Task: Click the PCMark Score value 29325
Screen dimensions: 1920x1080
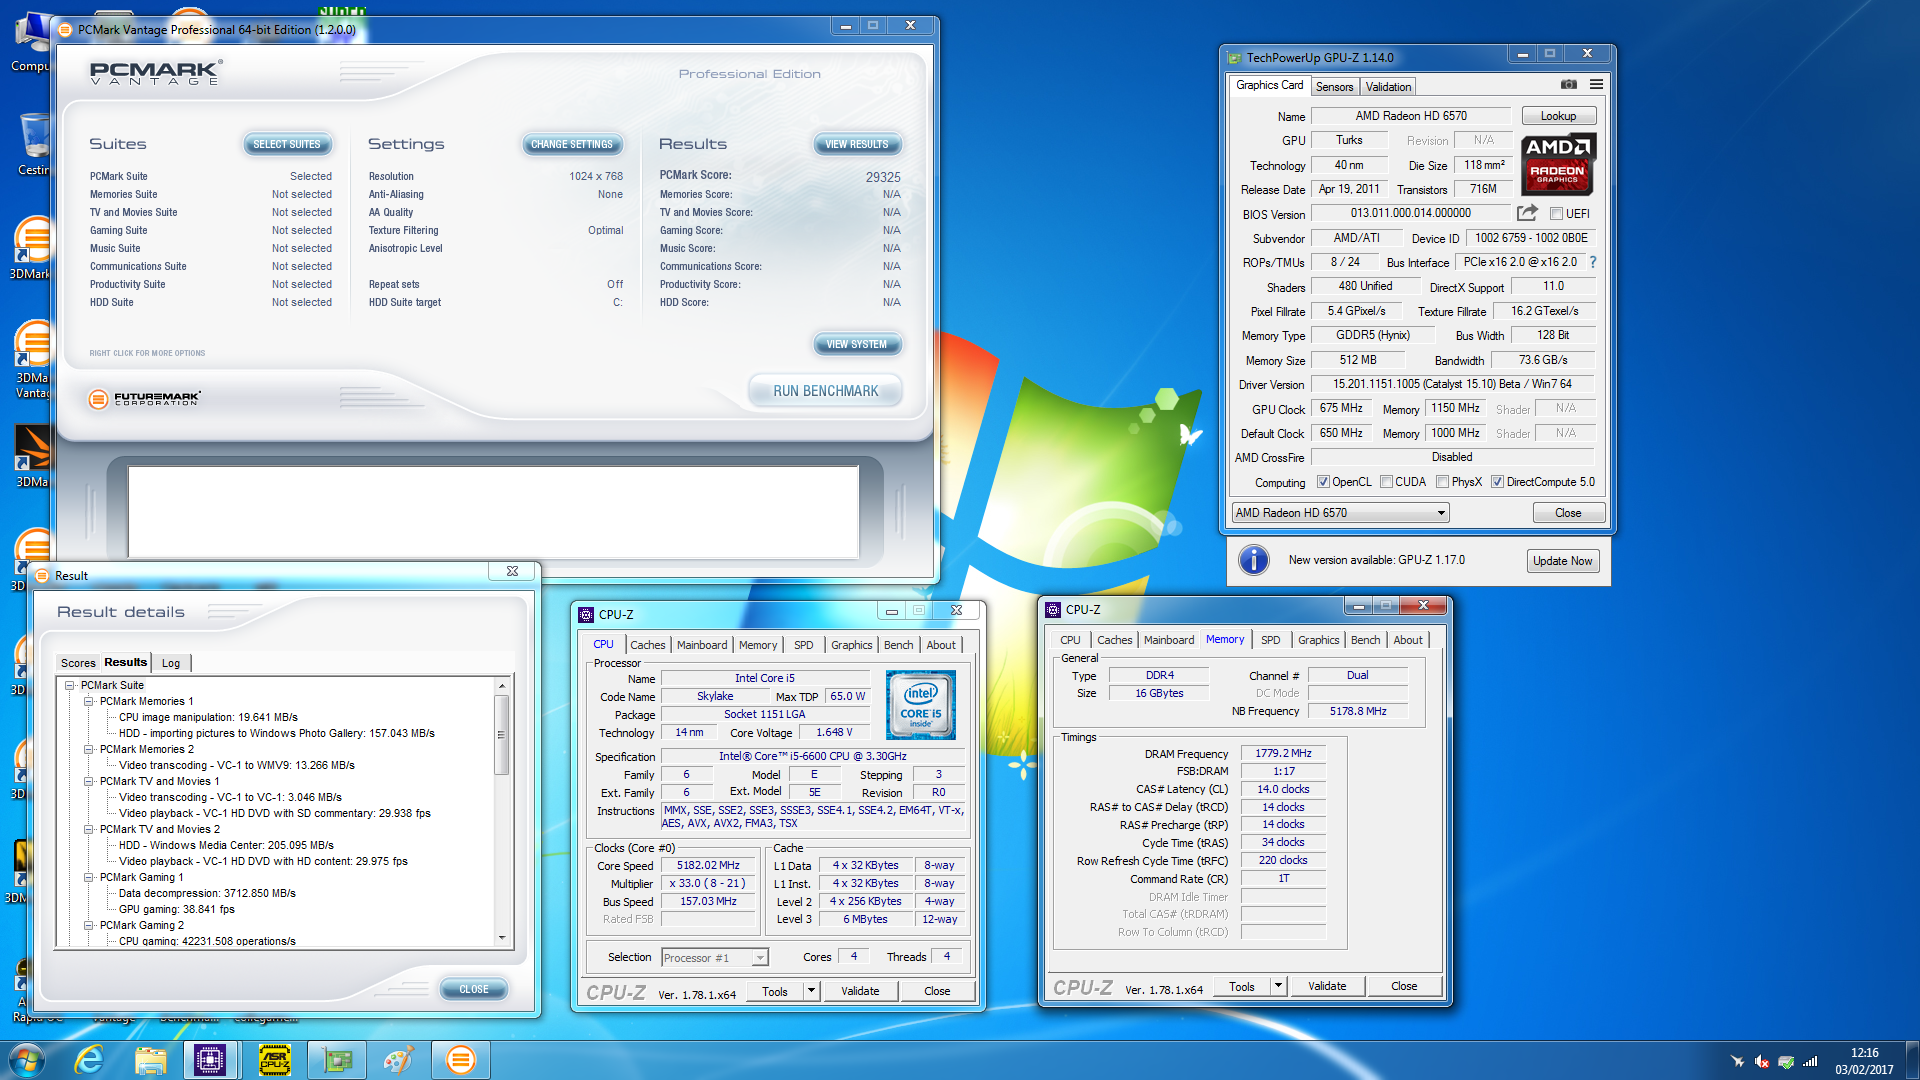Action: coord(882,177)
